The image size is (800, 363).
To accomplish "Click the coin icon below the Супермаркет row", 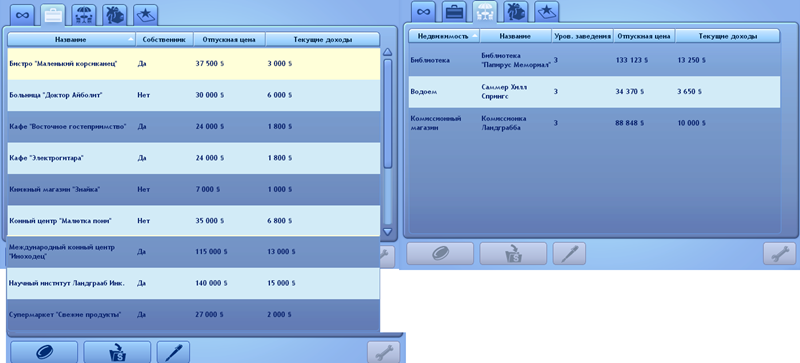I will 44,352.
